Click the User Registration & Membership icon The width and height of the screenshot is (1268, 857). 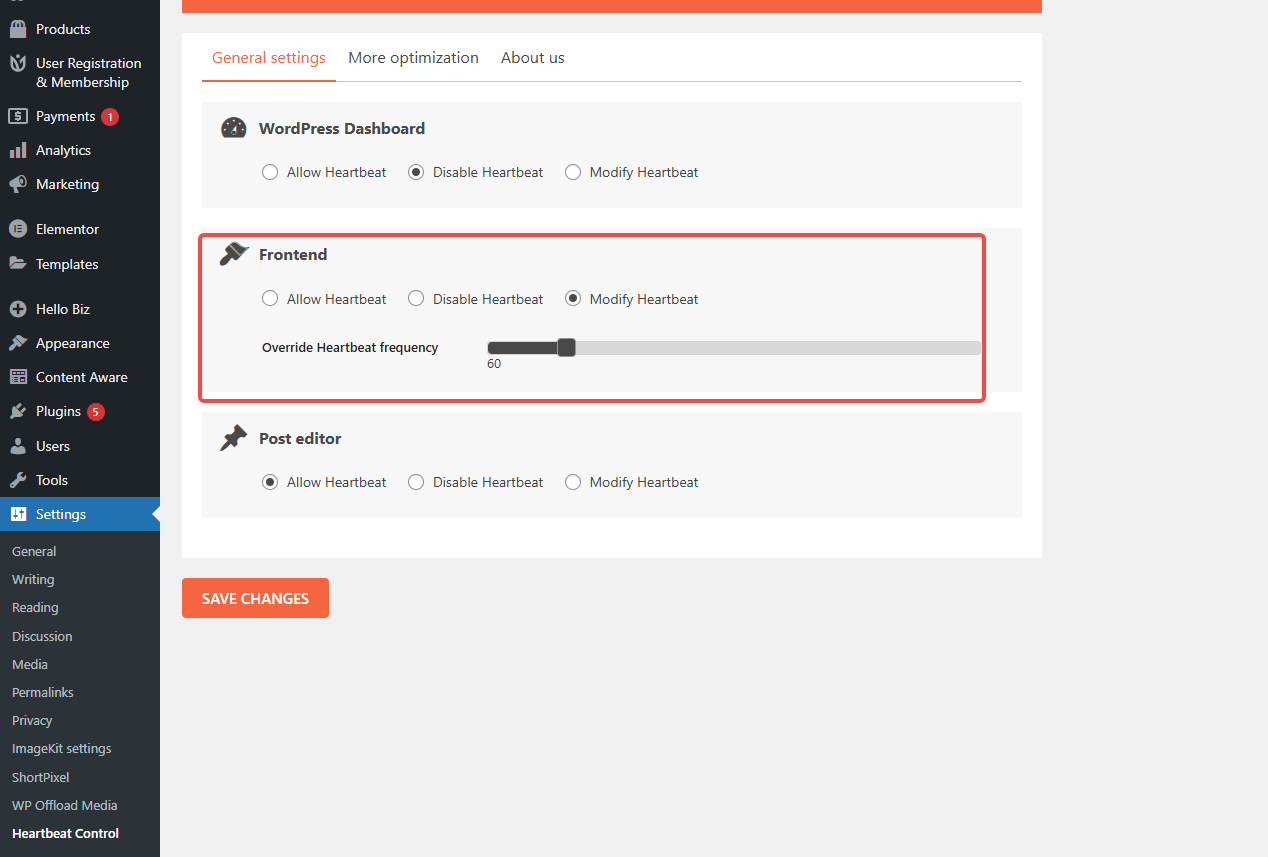(x=18, y=63)
